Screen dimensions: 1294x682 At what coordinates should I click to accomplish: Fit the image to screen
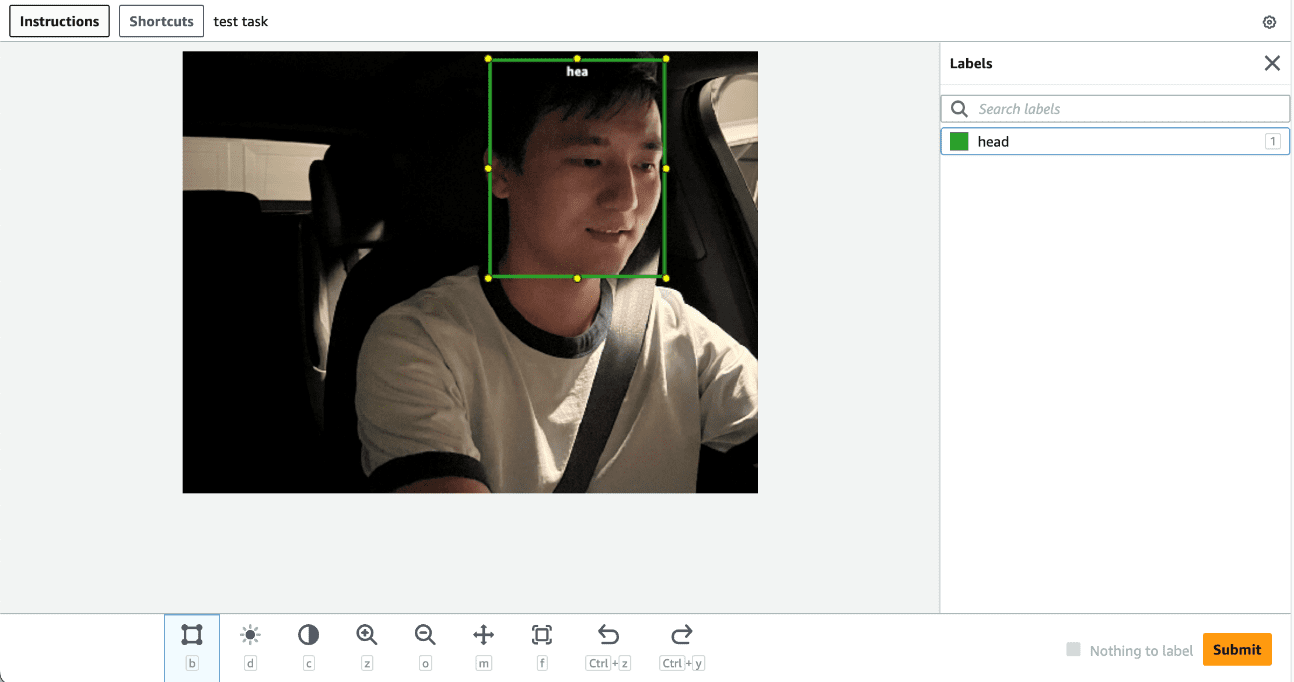542,635
